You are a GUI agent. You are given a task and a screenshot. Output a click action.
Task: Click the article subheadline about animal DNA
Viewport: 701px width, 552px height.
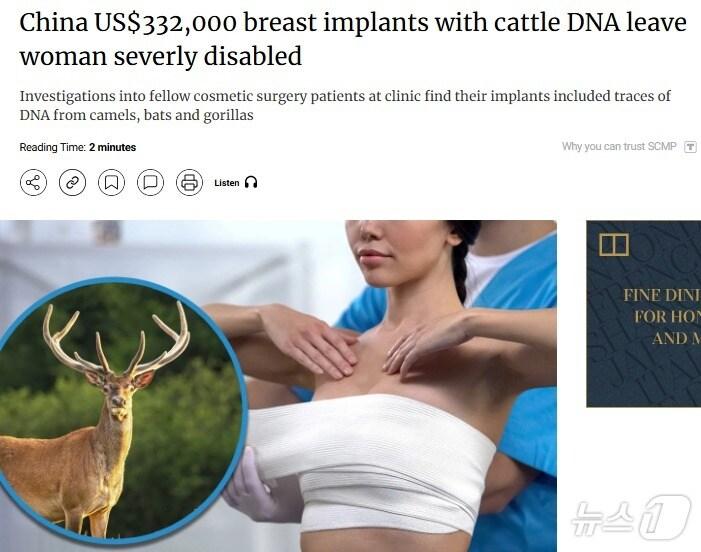click(x=345, y=105)
